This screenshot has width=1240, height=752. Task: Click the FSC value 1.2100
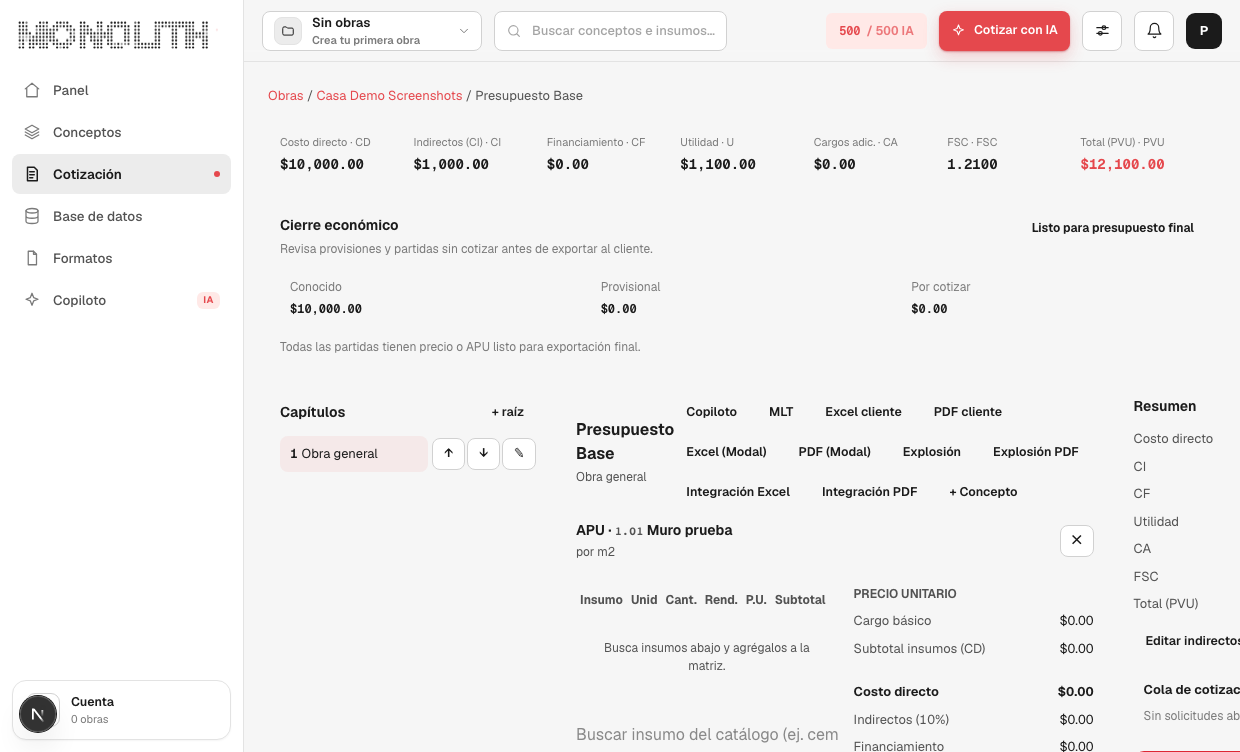pyautogui.click(x=972, y=165)
